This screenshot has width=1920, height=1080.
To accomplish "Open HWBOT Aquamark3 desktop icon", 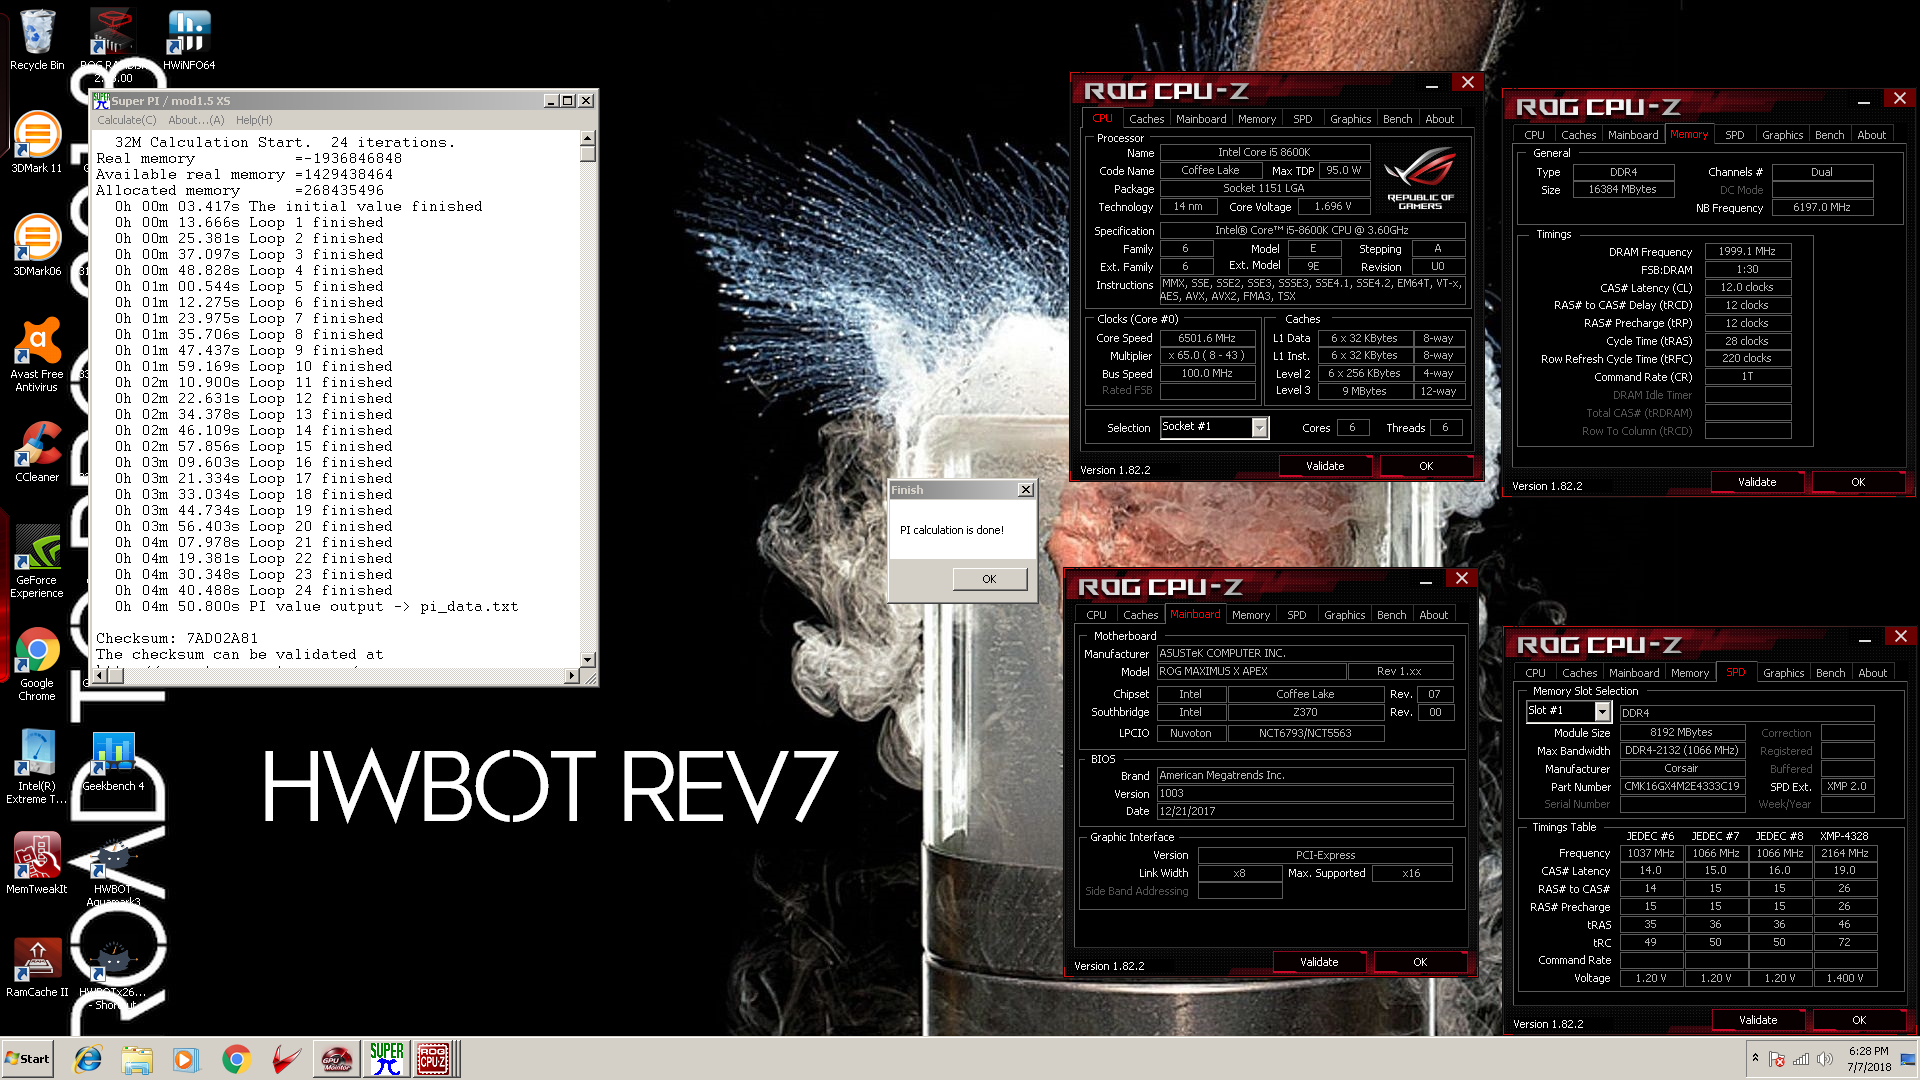I will 113,871.
